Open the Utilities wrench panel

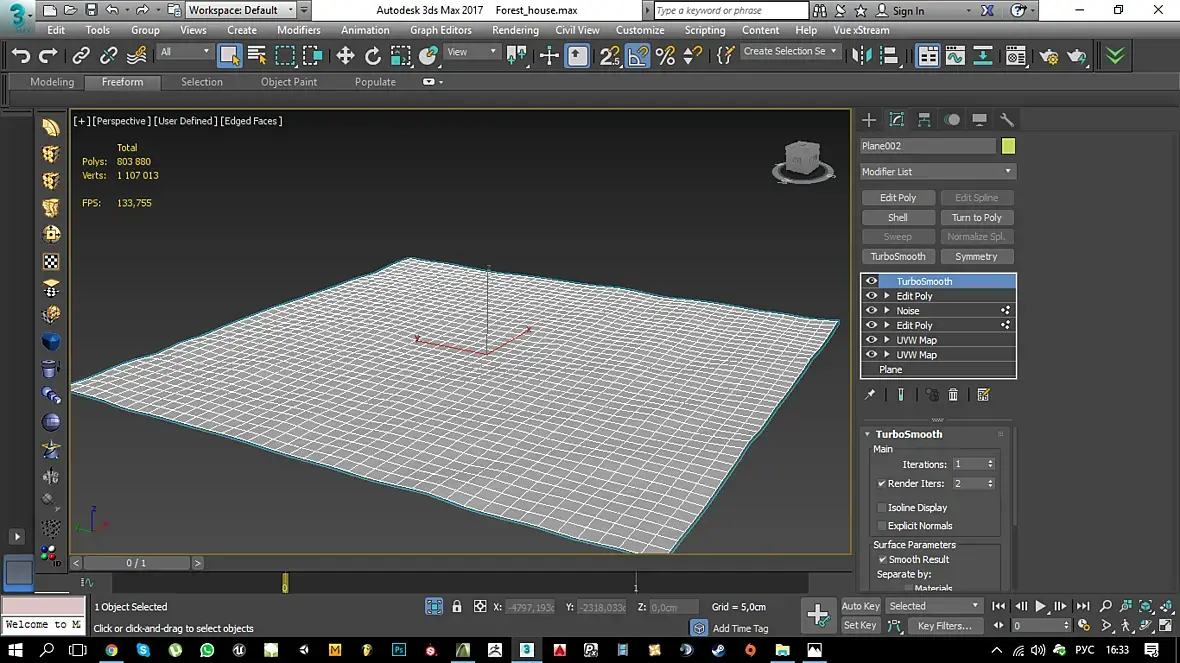(x=1007, y=120)
